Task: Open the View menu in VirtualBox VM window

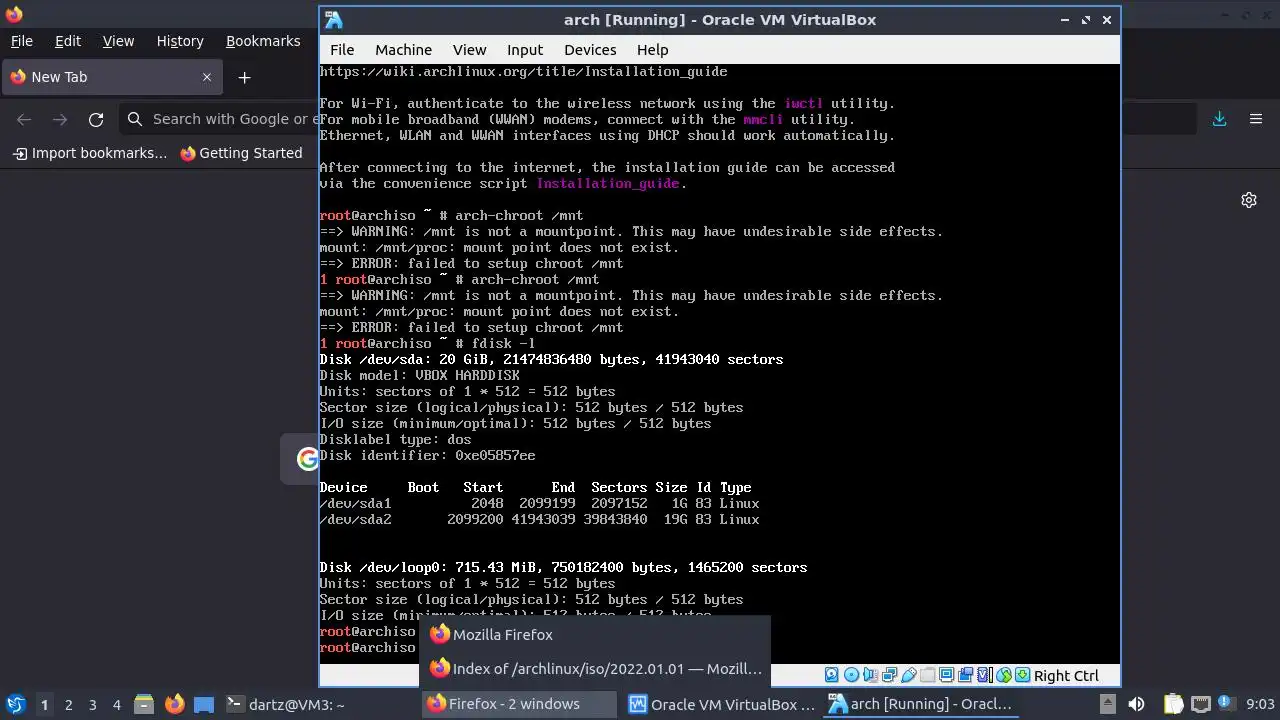Action: [x=469, y=49]
